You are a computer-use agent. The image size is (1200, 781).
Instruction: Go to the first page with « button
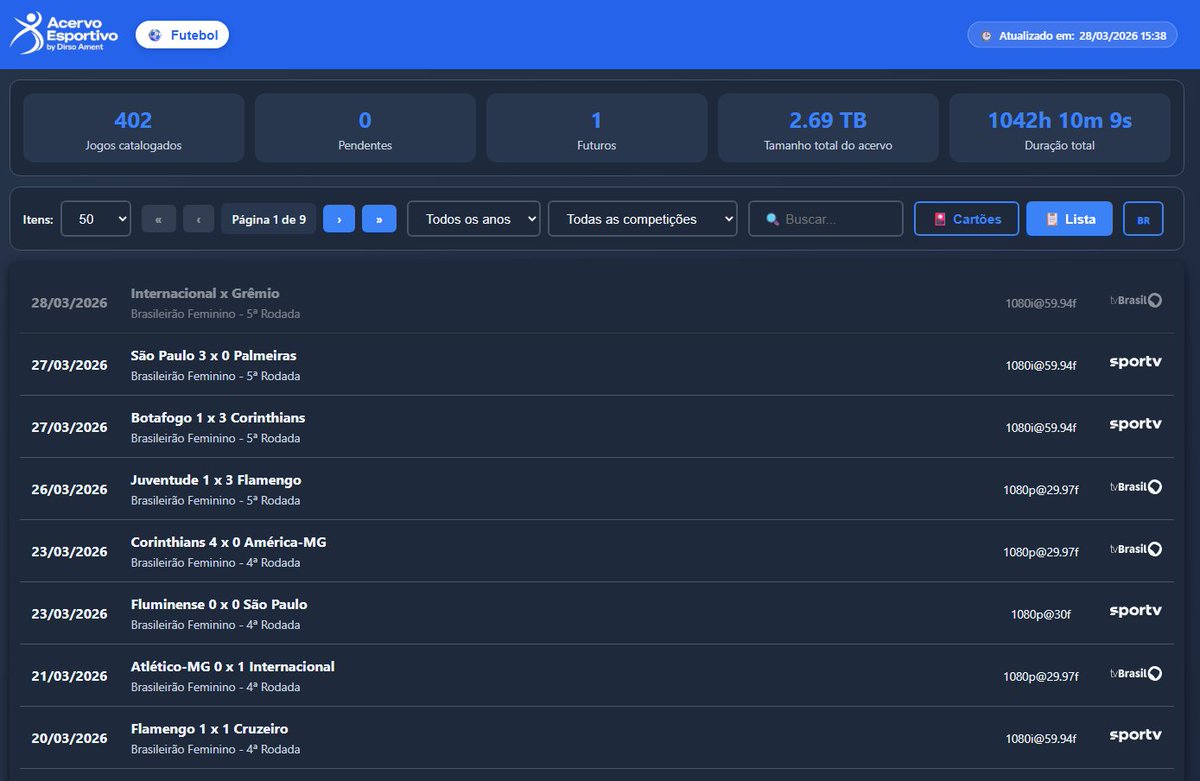click(x=158, y=219)
